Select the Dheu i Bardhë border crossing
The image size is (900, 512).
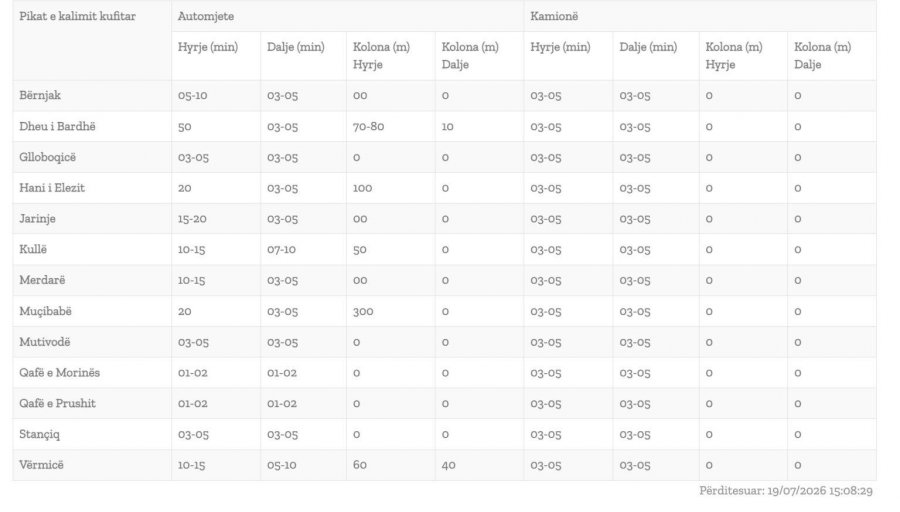click(x=57, y=126)
